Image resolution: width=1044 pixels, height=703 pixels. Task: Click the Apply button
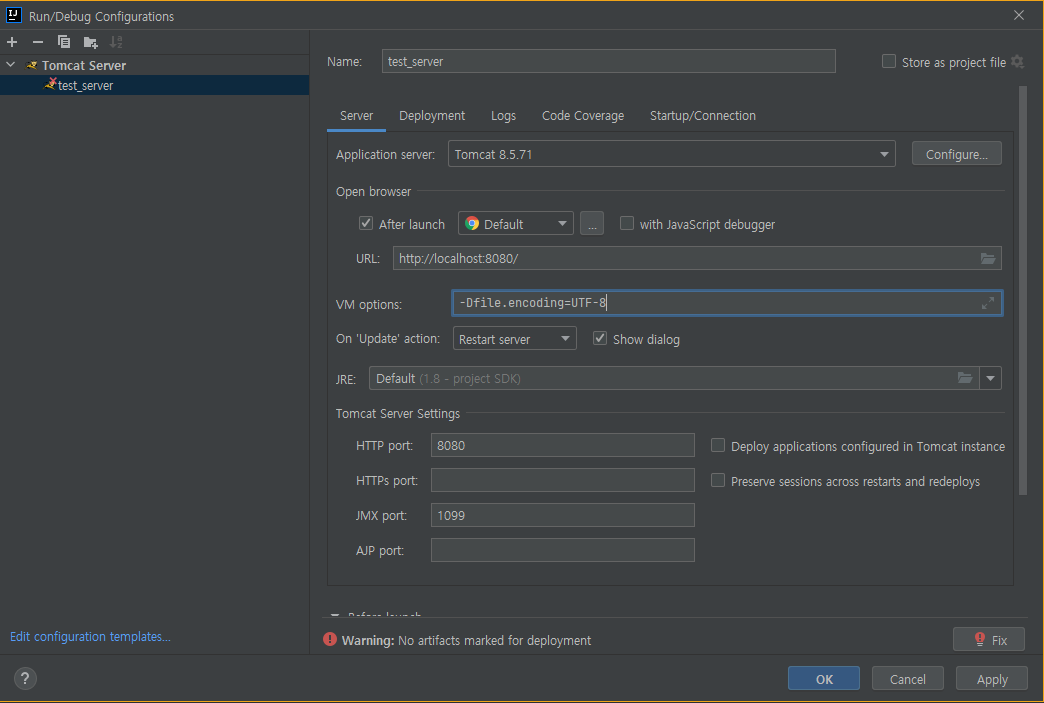pos(991,678)
